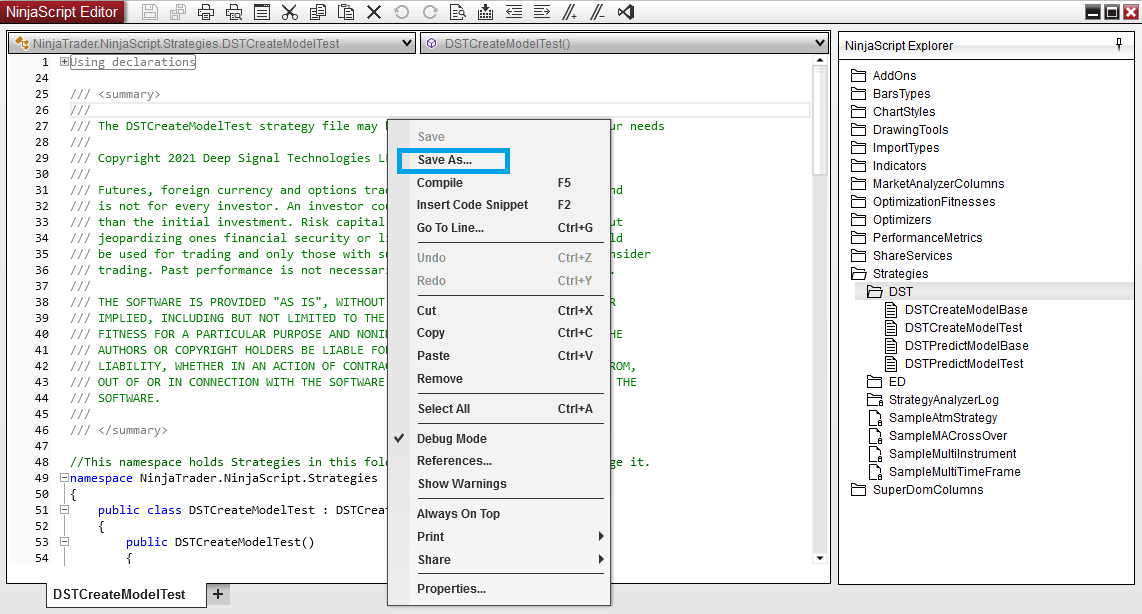Screen dimensions: 1142x614
Task: Click the editor scrollbar down arrow
Action: click(x=820, y=558)
